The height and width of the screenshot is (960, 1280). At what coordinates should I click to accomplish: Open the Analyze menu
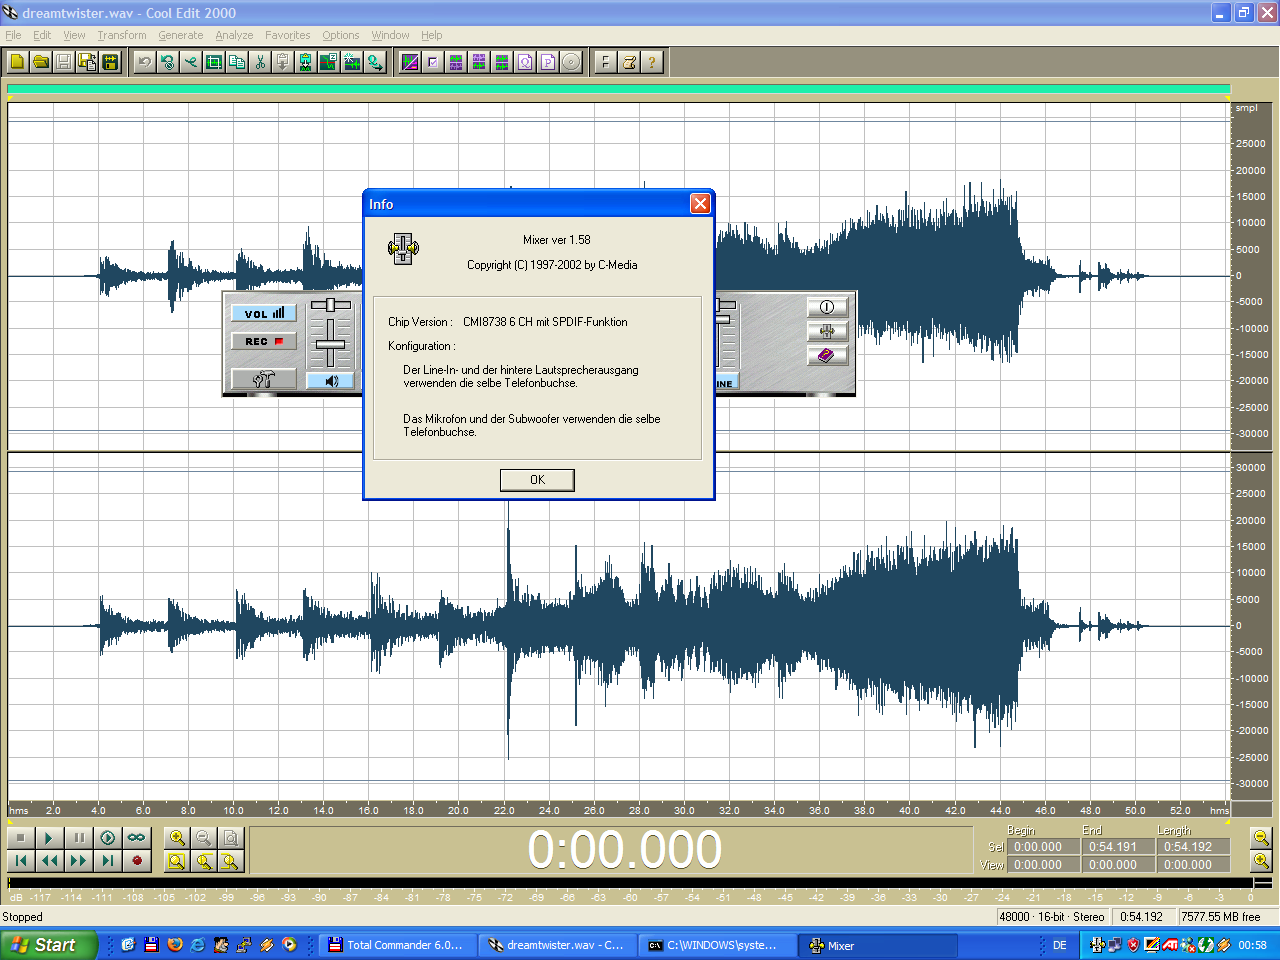pyautogui.click(x=234, y=35)
